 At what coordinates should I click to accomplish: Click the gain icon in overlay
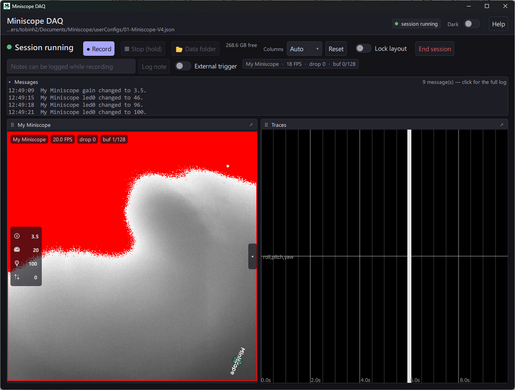click(x=17, y=236)
